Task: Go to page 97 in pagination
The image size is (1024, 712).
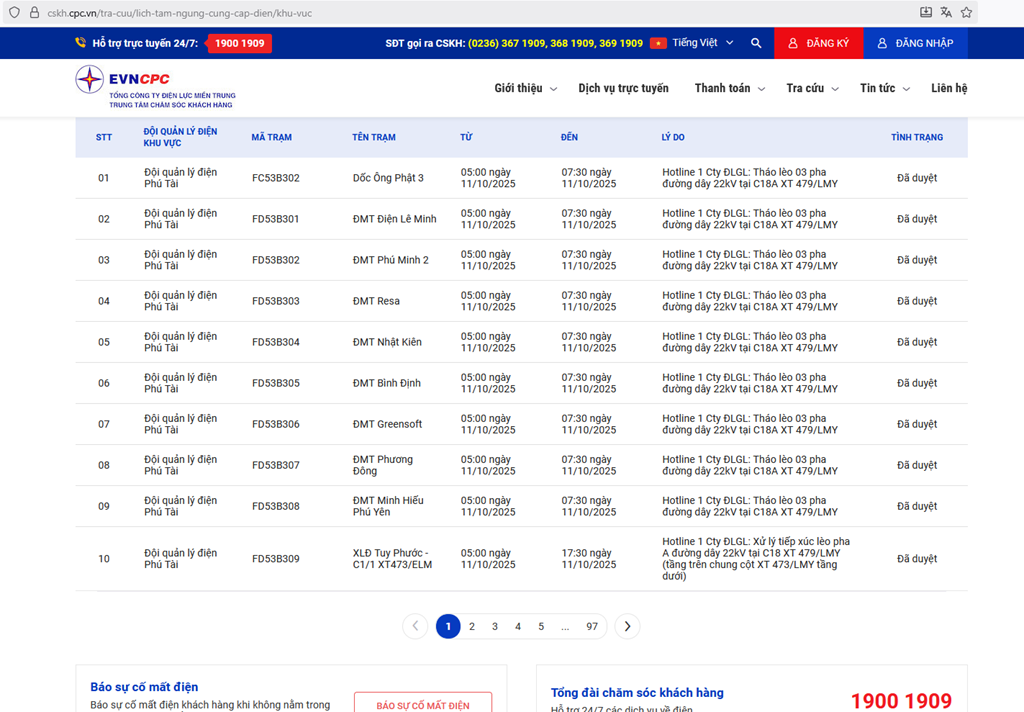Action: [x=592, y=626]
